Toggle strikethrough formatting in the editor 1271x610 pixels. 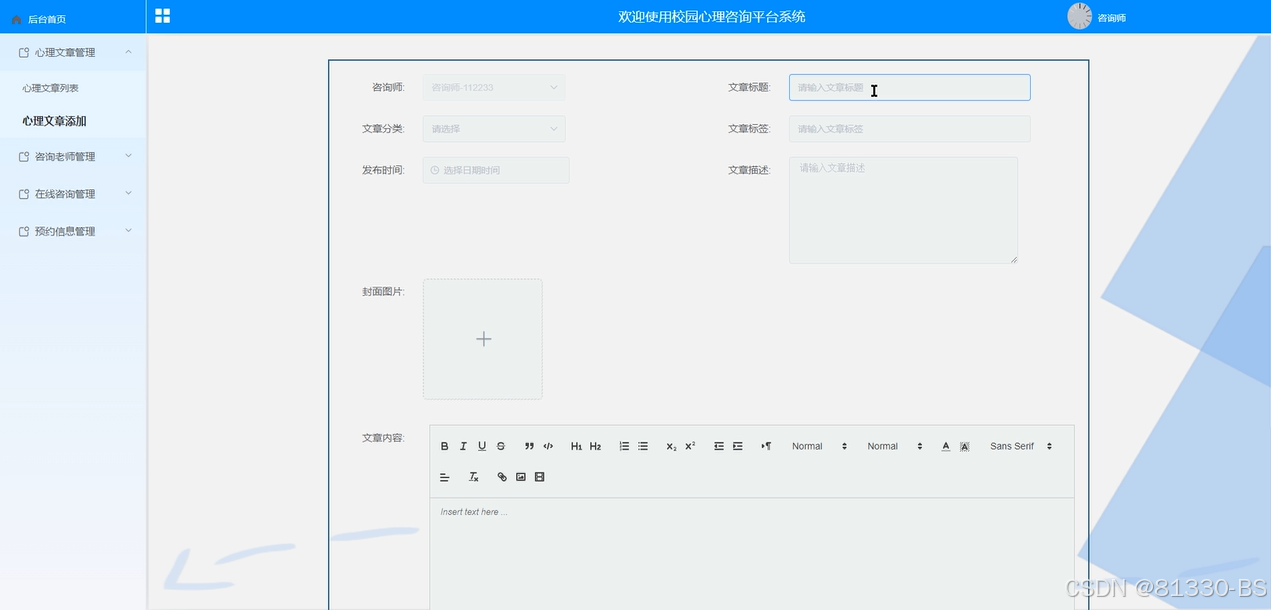501,446
